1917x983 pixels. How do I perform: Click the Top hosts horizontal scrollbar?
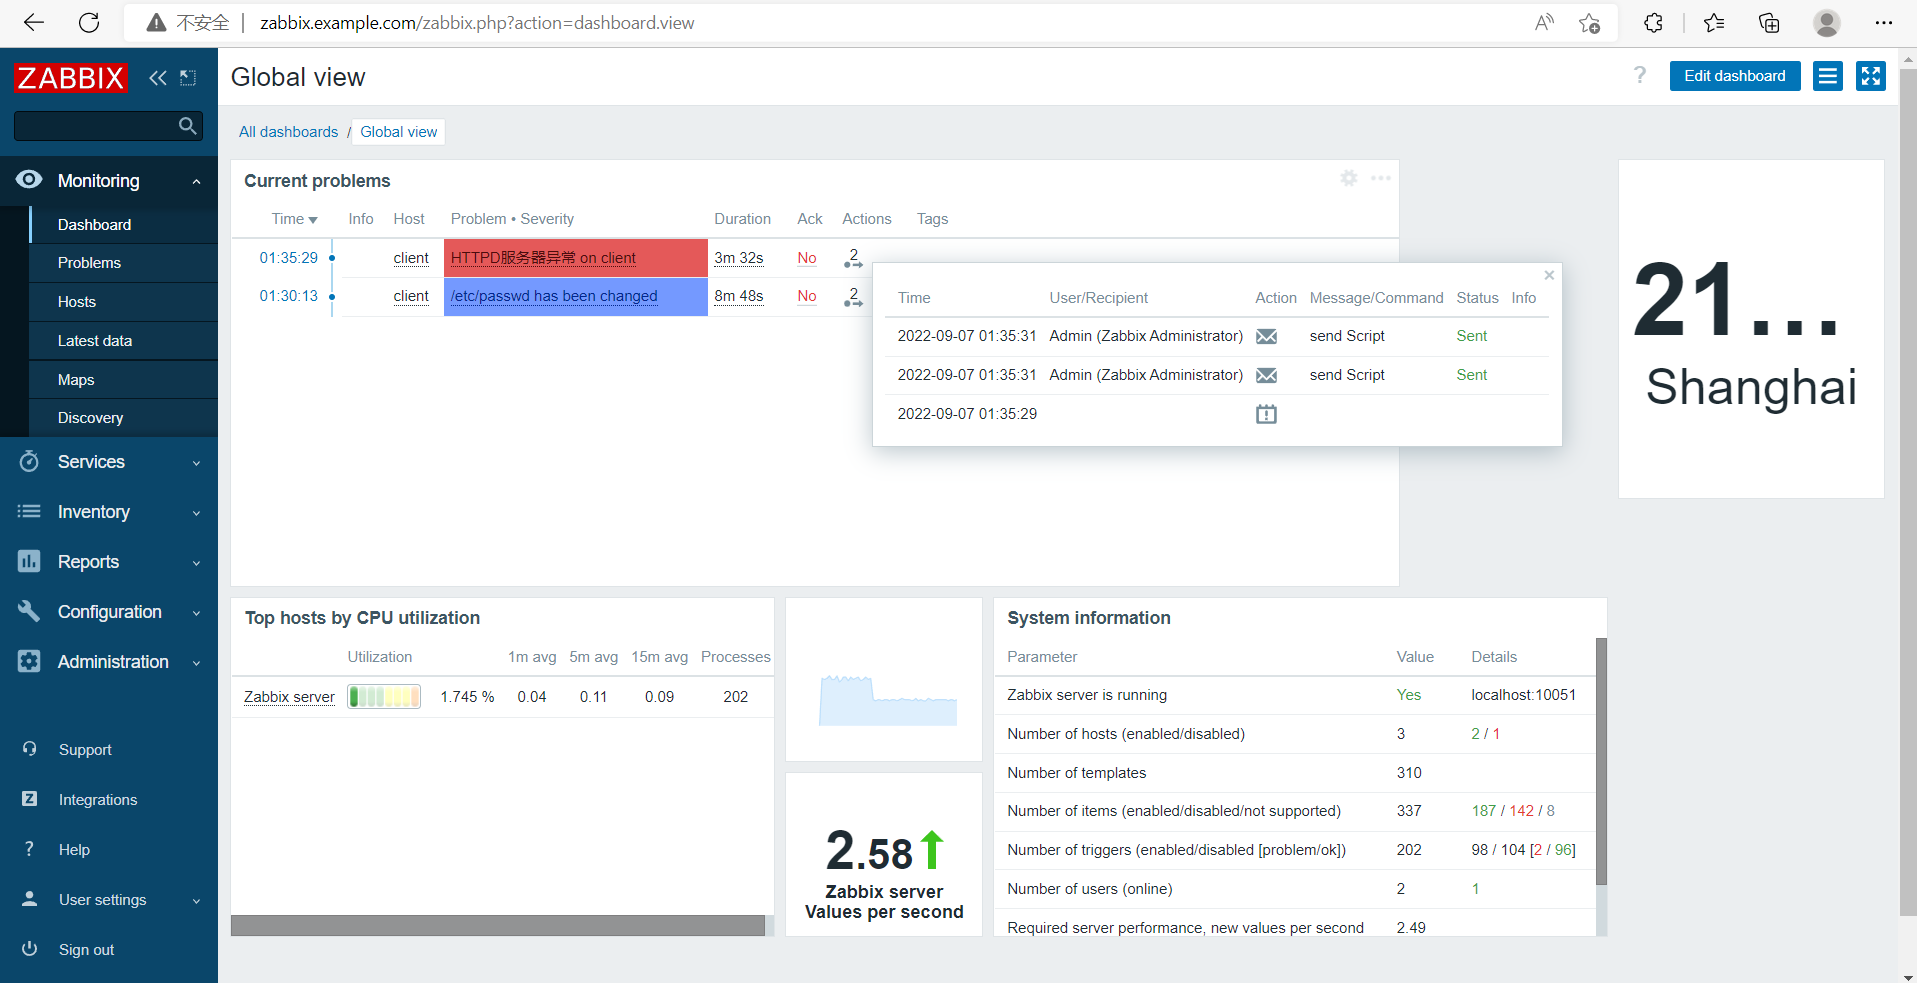coord(498,926)
